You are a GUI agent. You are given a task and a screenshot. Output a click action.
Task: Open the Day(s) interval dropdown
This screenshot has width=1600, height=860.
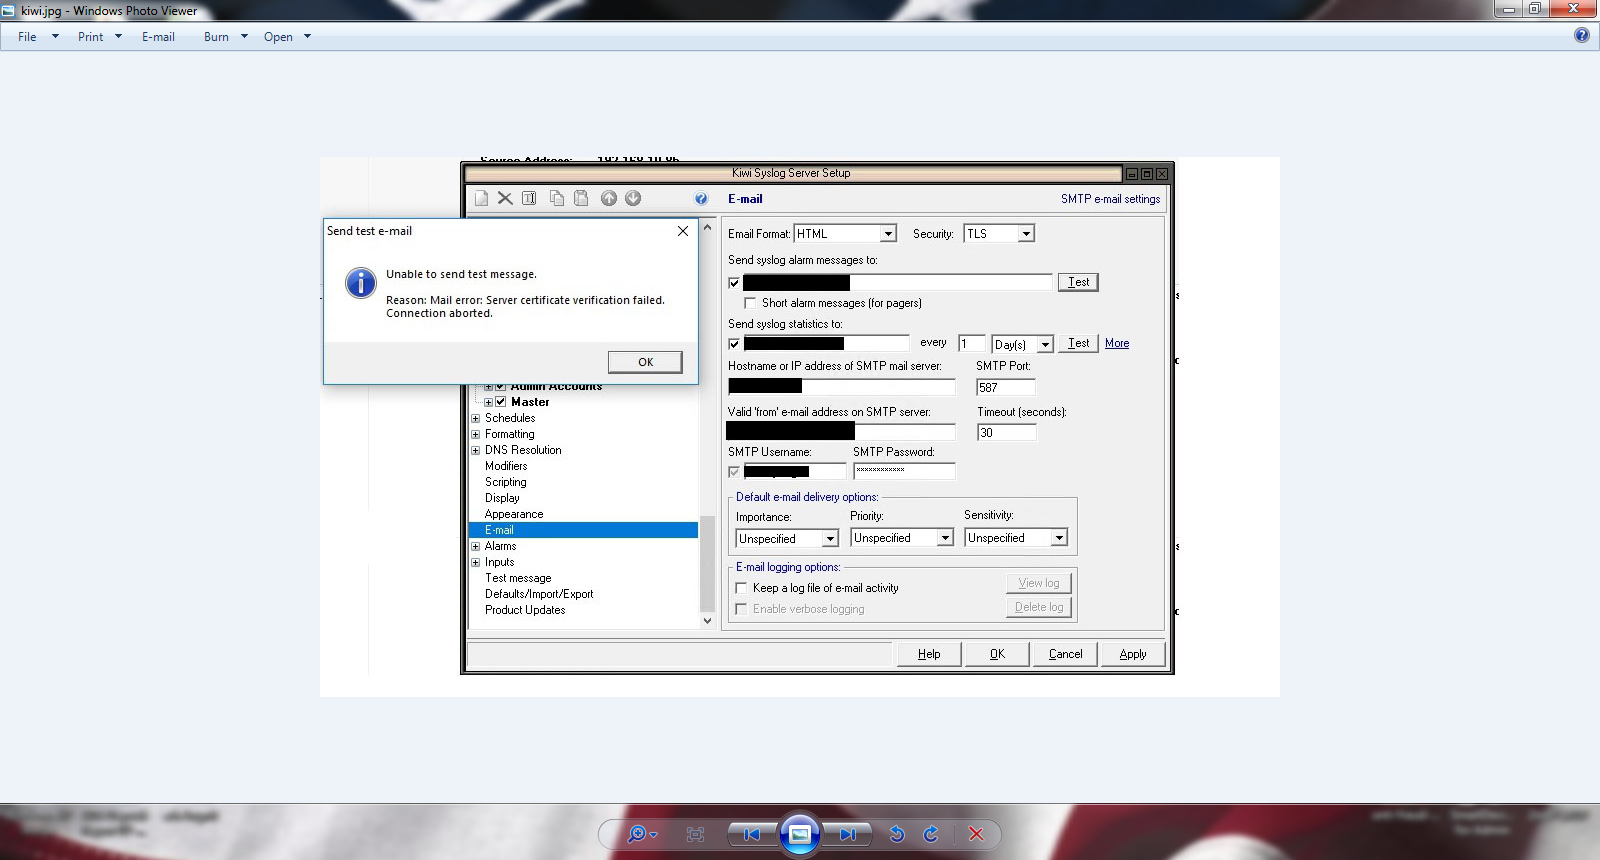(1045, 344)
